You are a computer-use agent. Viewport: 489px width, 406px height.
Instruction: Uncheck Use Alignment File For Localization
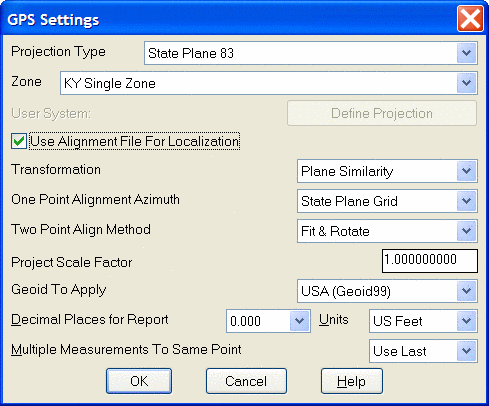coord(19,141)
